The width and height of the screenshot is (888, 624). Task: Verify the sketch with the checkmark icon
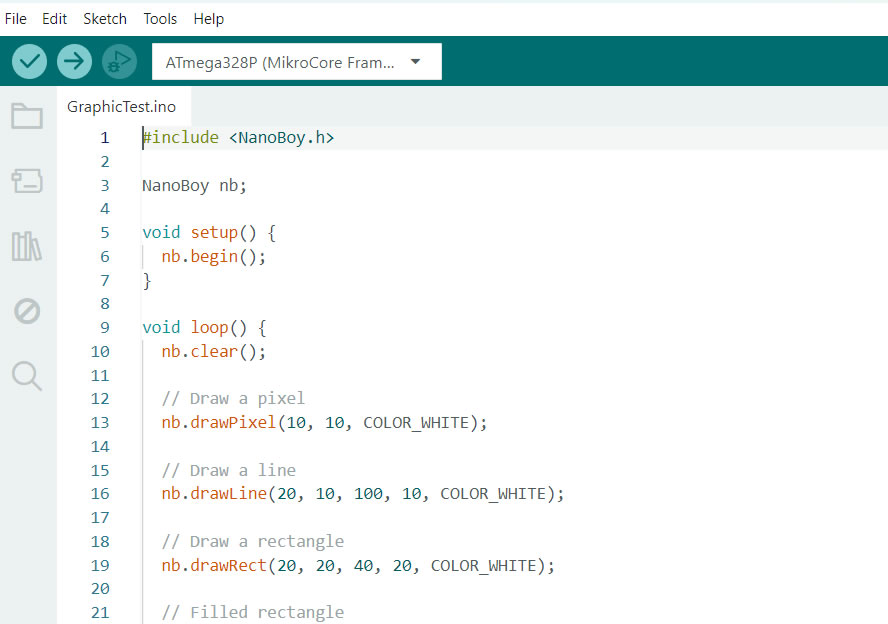(x=29, y=61)
